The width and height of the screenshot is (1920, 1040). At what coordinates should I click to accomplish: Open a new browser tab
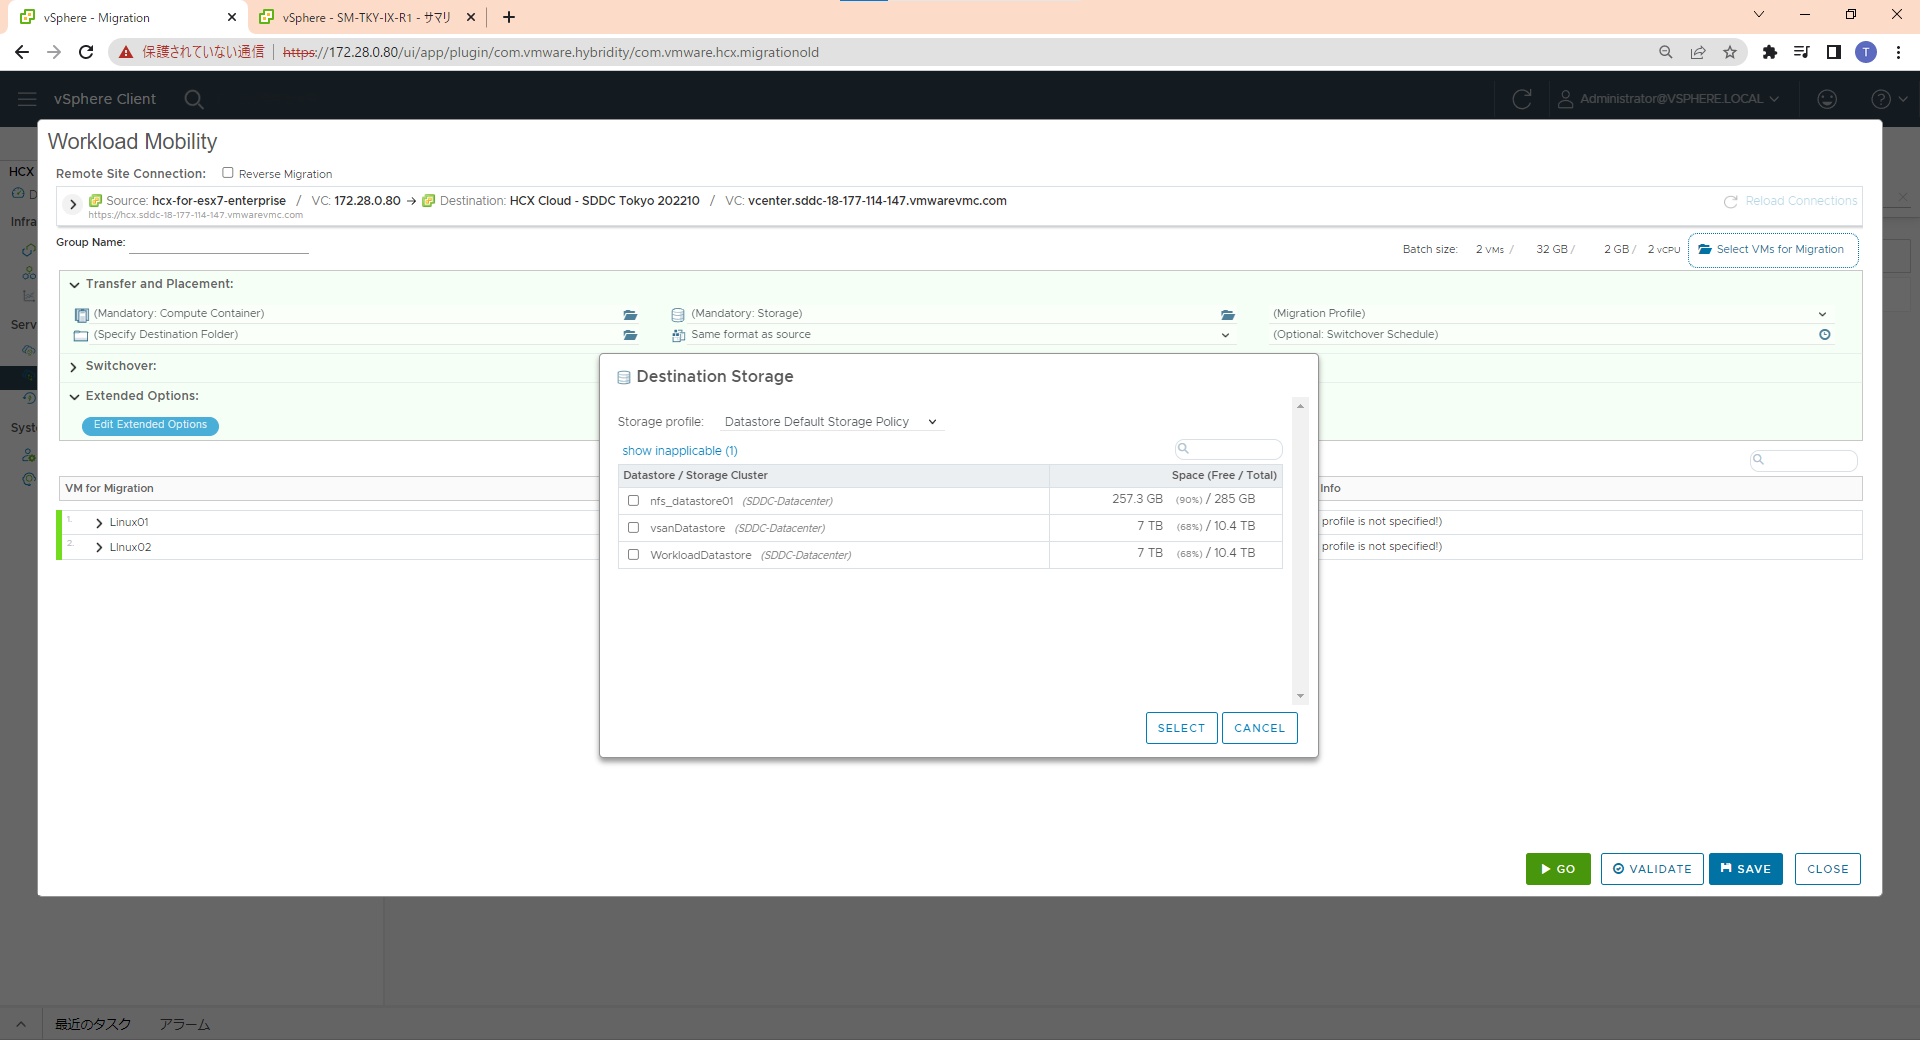coord(509,17)
